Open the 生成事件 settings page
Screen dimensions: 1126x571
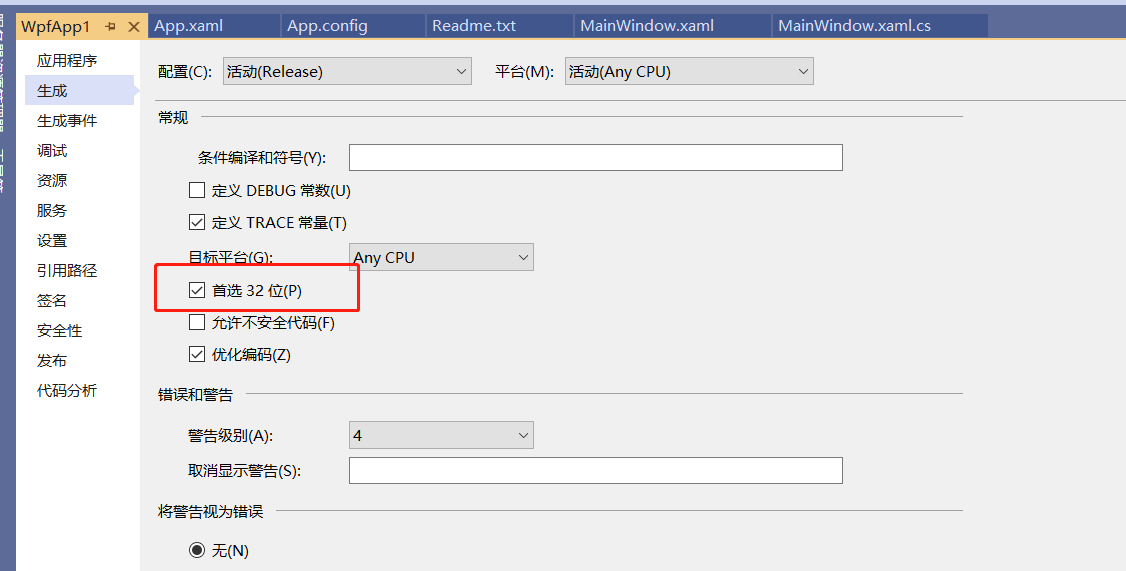67,121
